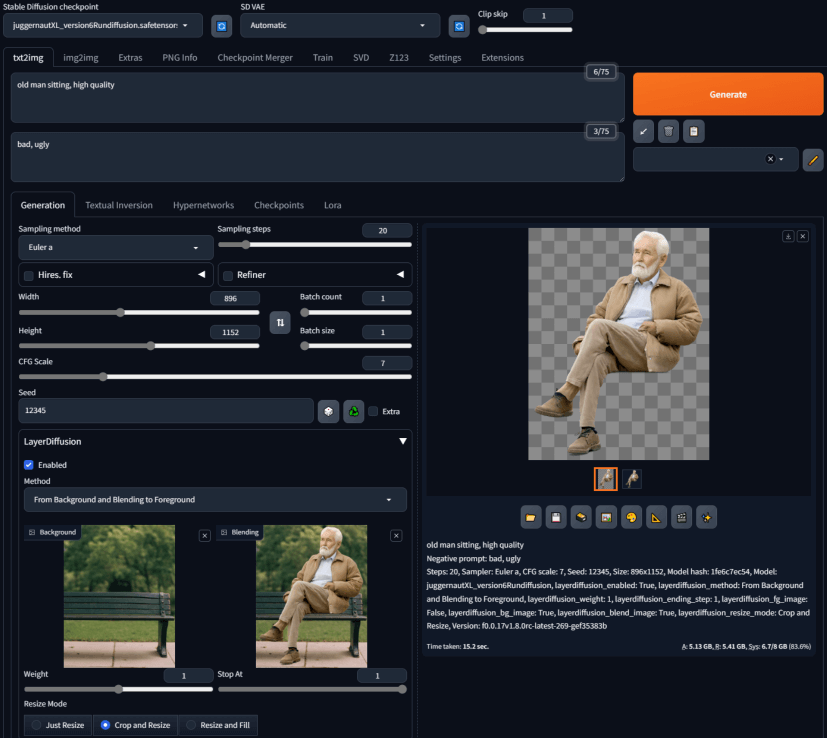The width and height of the screenshot is (827, 738).
Task: Switch to the img2img tab
Action: point(80,57)
